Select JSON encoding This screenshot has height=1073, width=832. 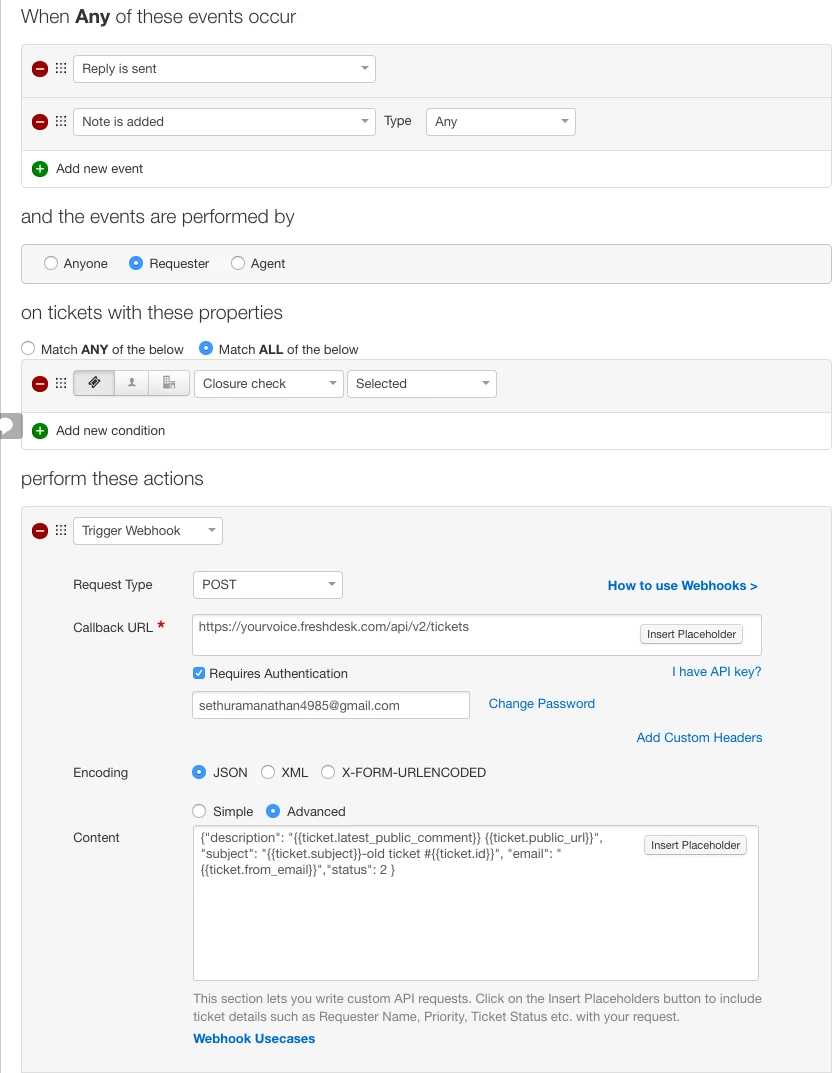tap(199, 773)
